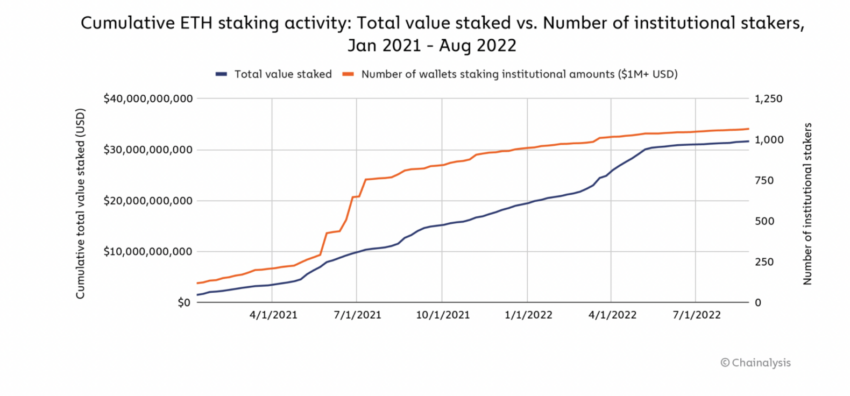Click the 'Number of institutional stakers' axis title
Image resolution: width=850 pixels, height=396 pixels.
[x=807, y=204]
